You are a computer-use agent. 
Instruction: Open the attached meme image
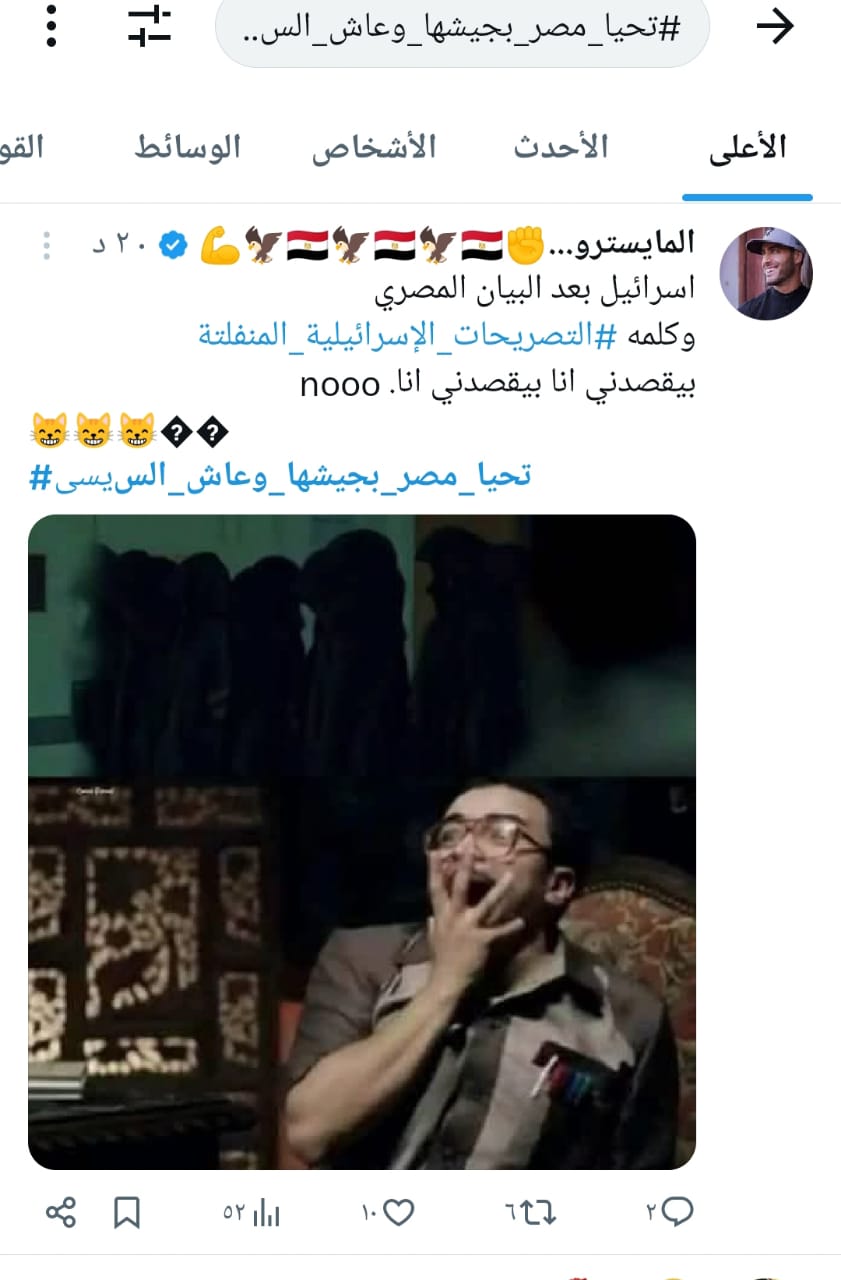click(x=362, y=842)
